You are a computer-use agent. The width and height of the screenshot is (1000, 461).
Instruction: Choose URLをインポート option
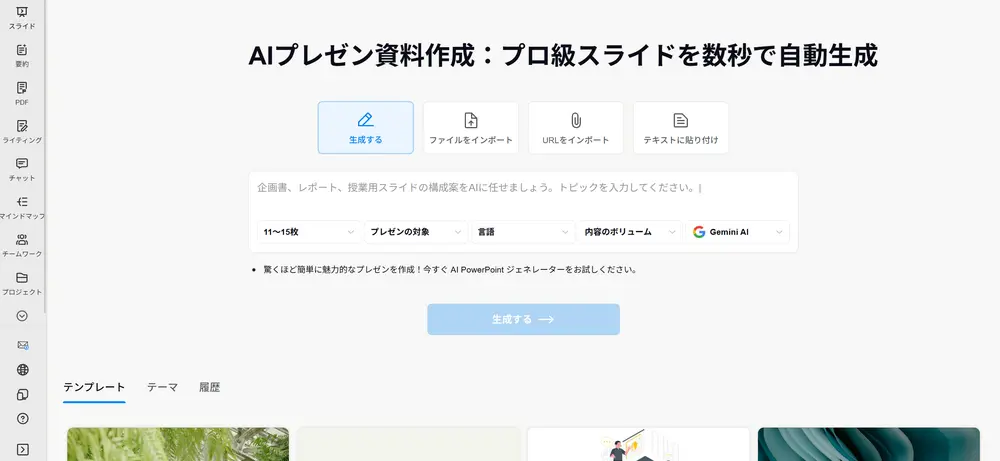pos(576,128)
